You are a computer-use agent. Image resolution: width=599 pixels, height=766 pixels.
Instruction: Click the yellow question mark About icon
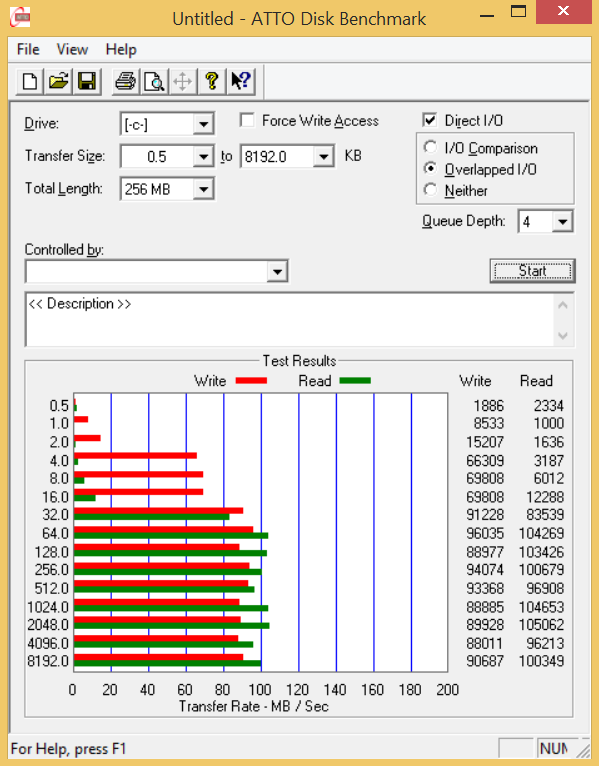point(212,81)
